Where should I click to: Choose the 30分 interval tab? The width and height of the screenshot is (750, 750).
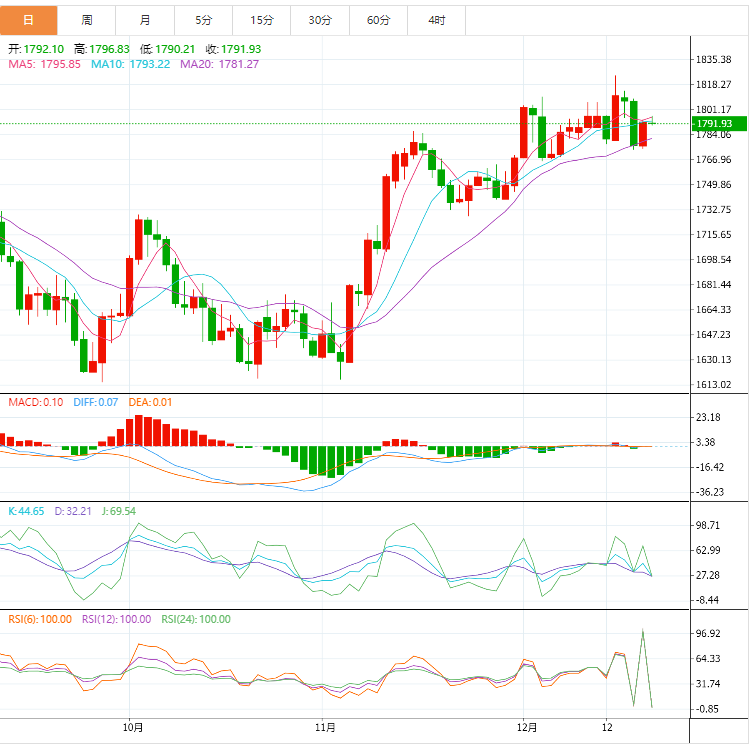point(320,20)
